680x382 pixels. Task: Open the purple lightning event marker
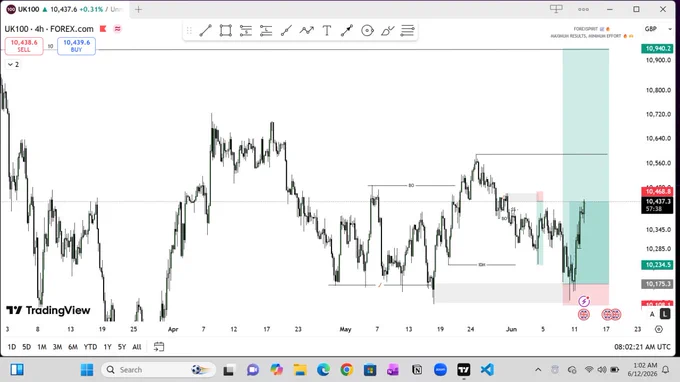pyautogui.click(x=584, y=301)
